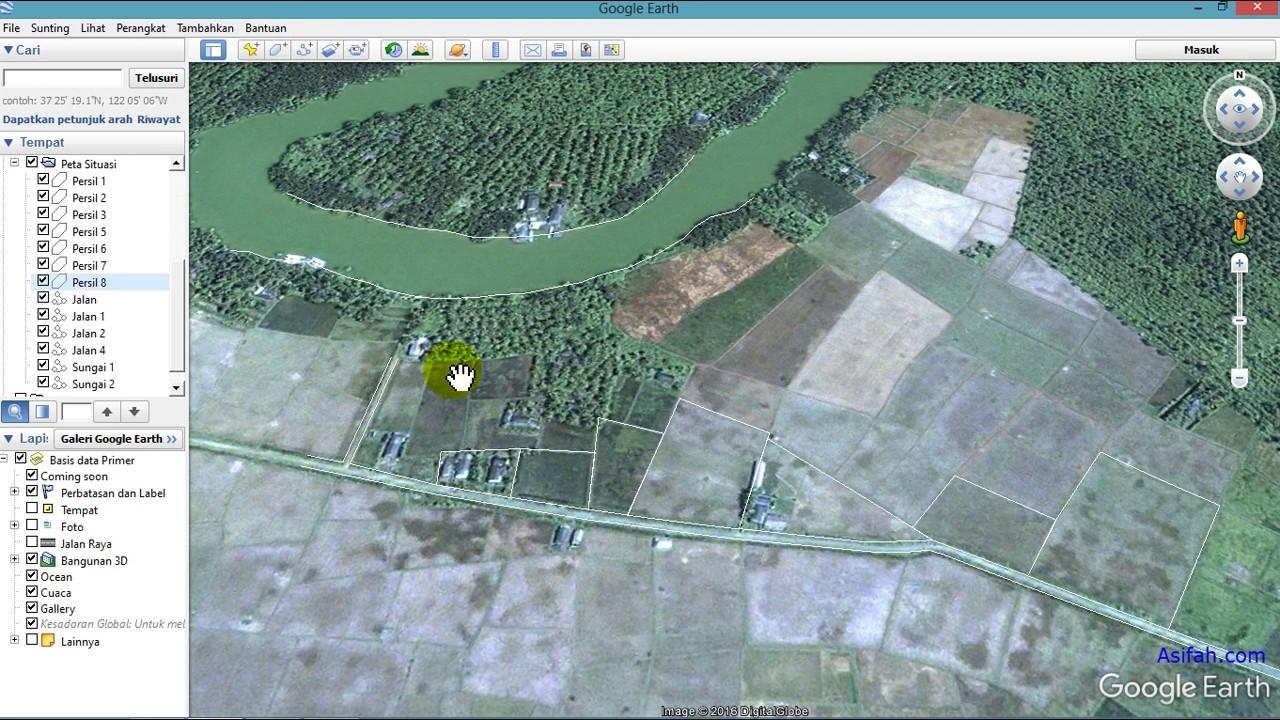The image size is (1280, 720).
Task: Show historical imagery clock icon
Action: point(394,50)
